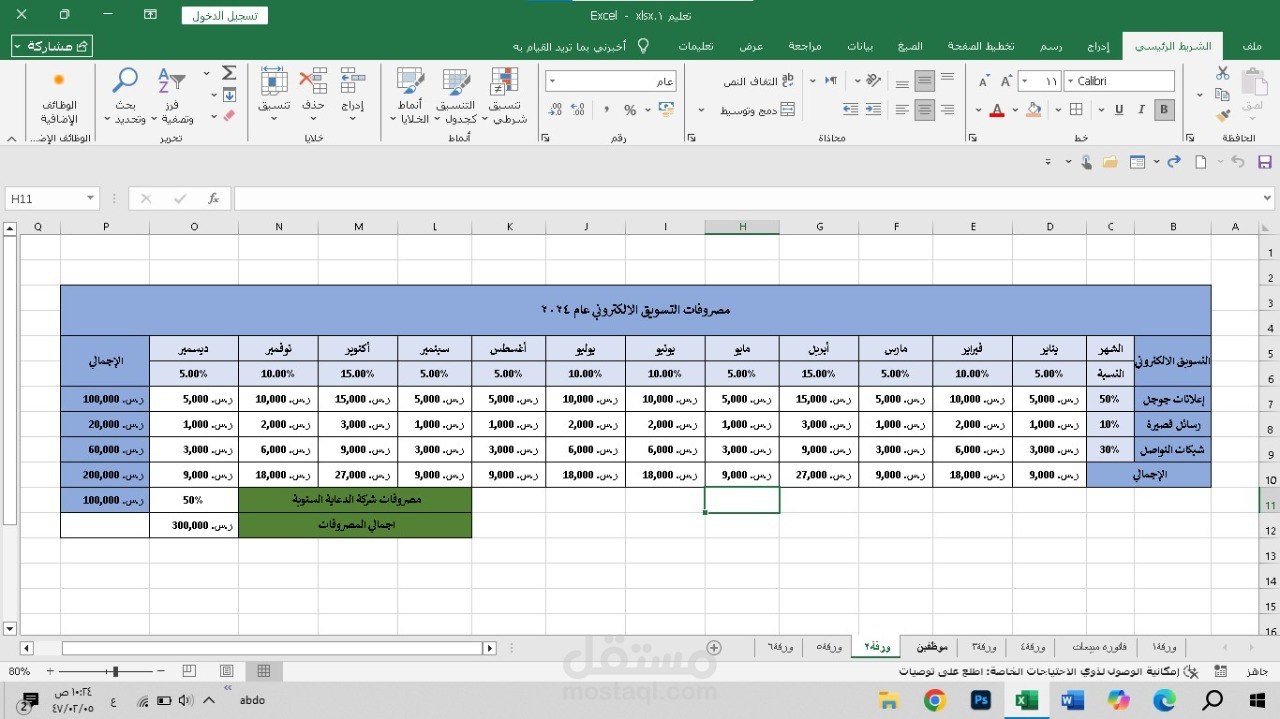This screenshot has height=719, width=1280.
Task: Click the Cut scissors icon
Action: [x=1222, y=73]
